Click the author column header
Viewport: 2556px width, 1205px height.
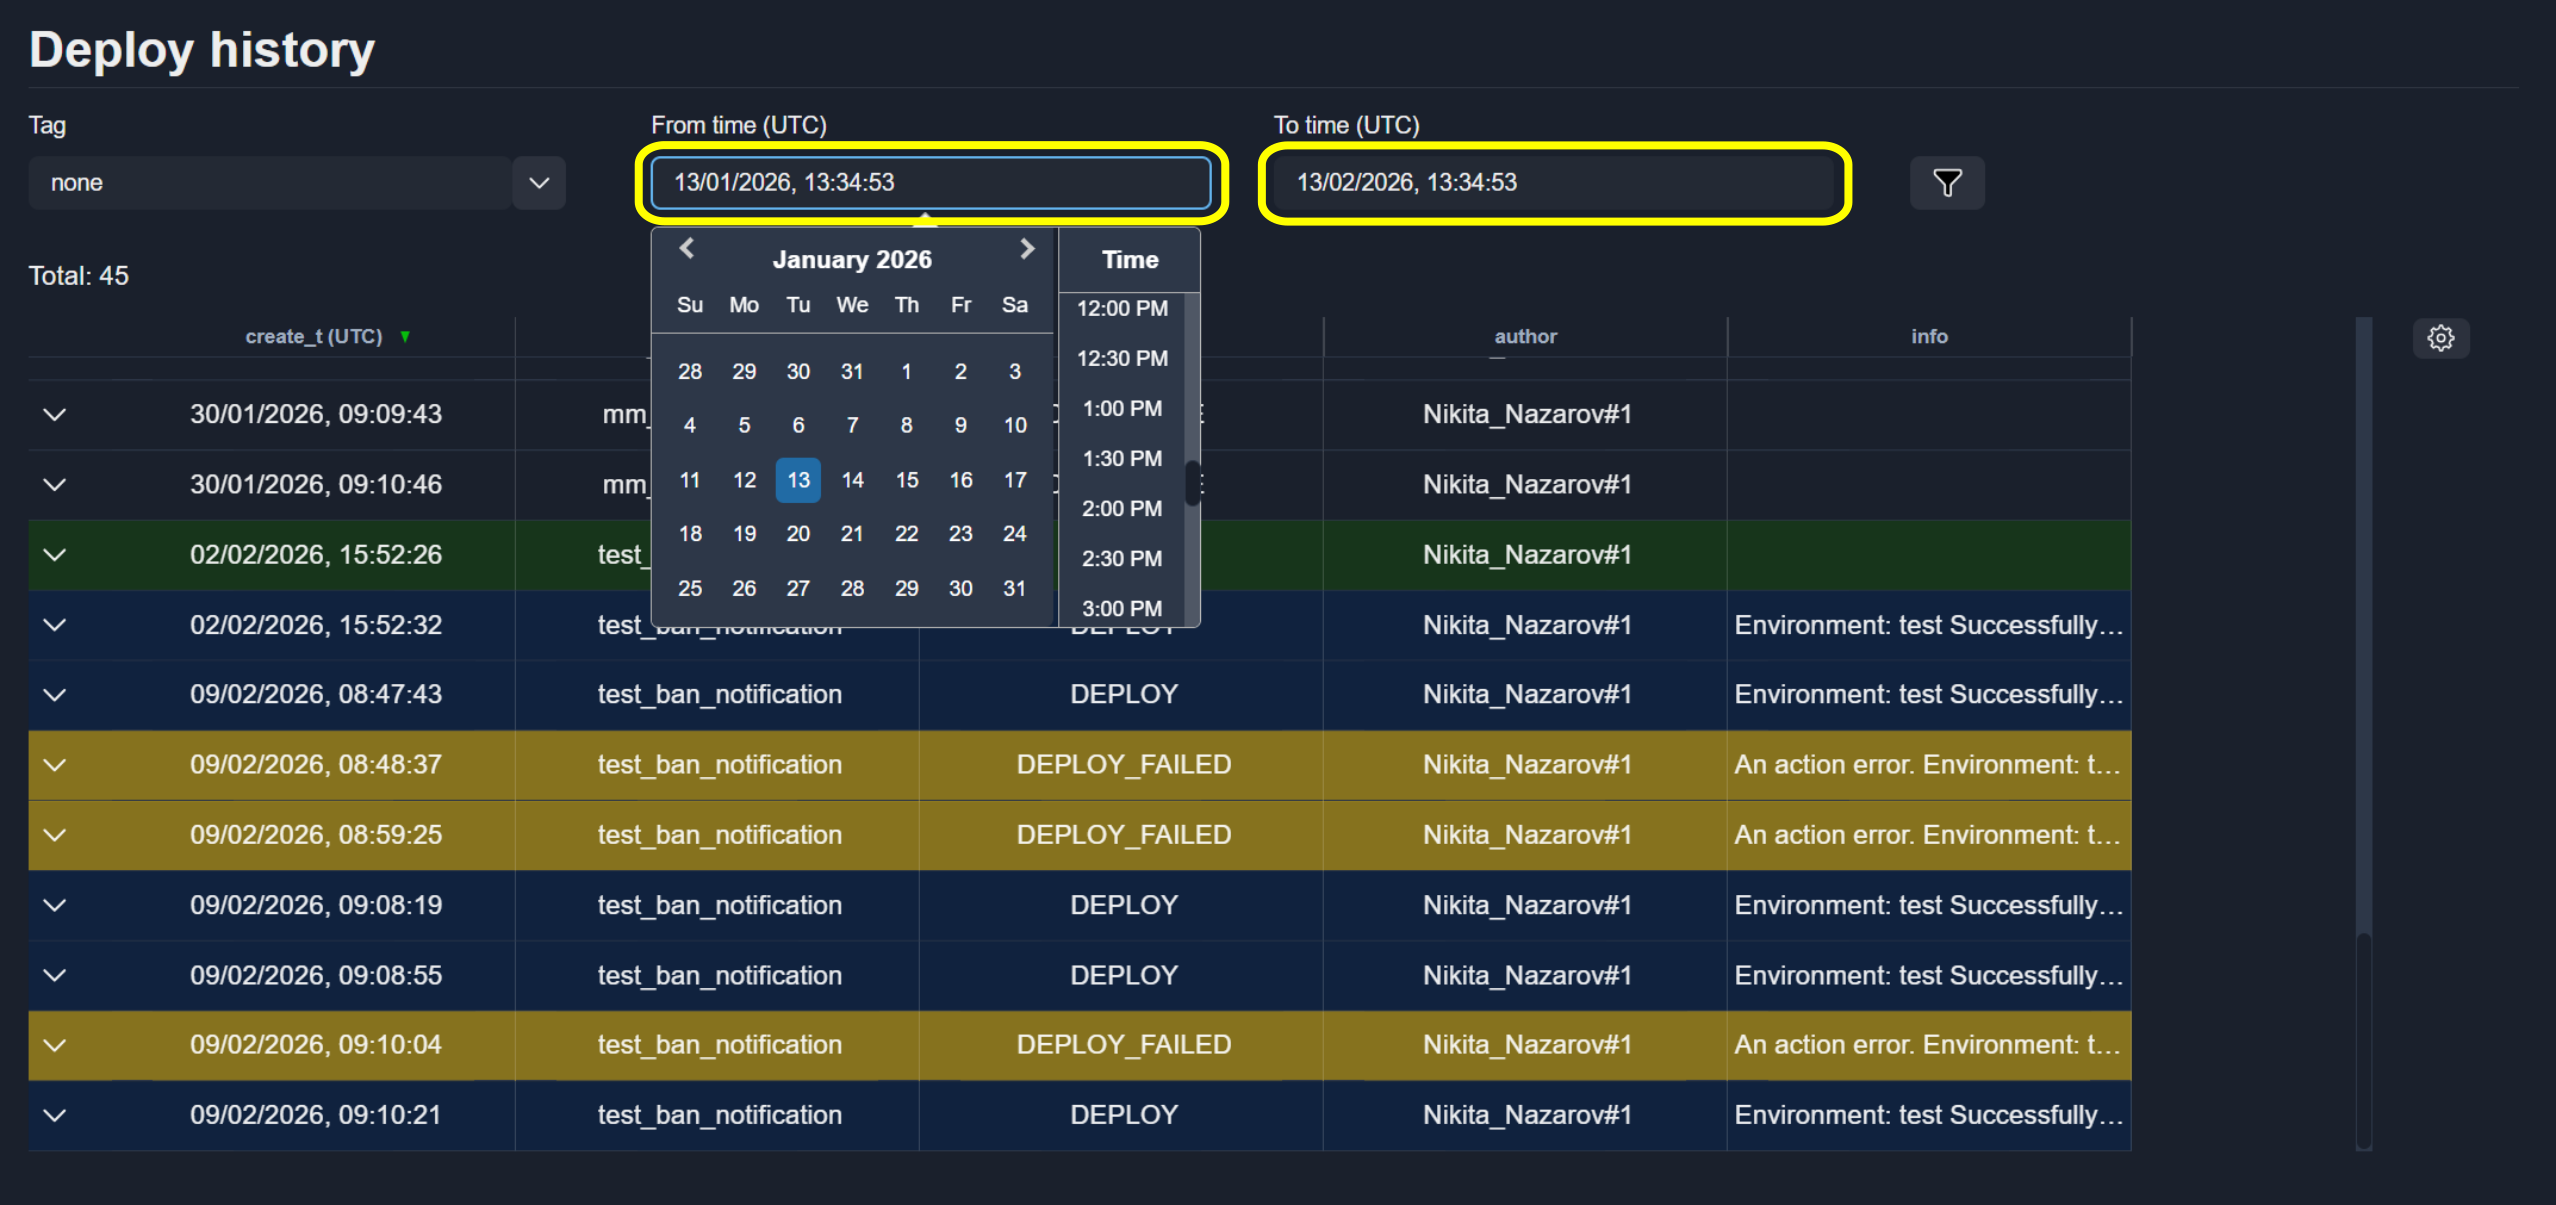(x=1525, y=337)
